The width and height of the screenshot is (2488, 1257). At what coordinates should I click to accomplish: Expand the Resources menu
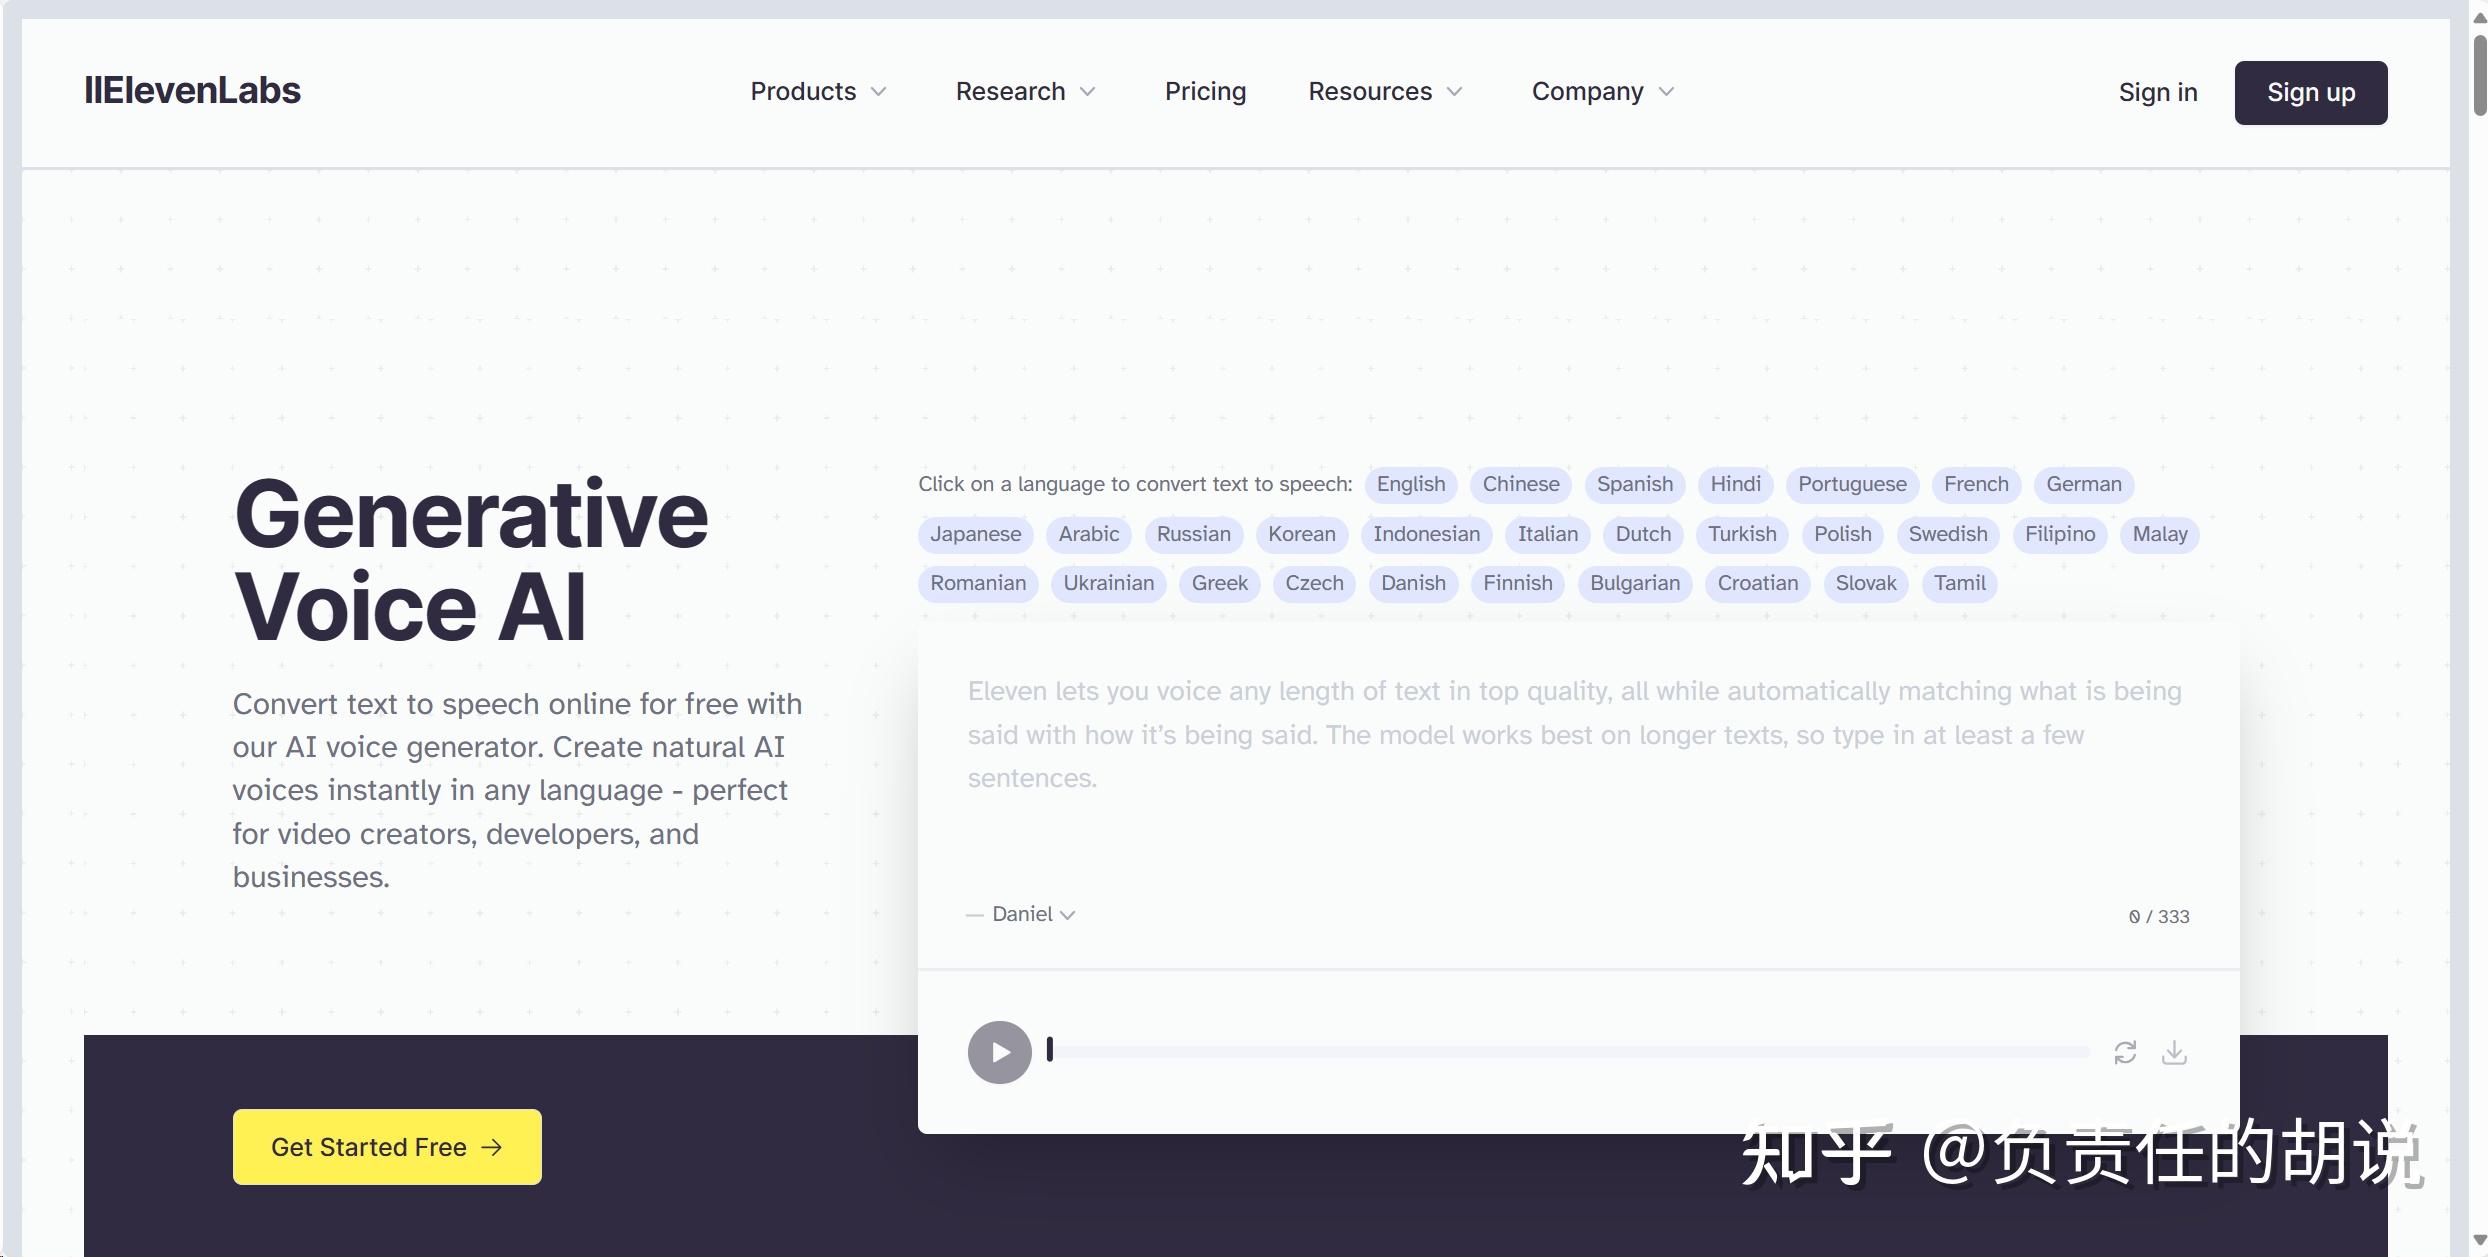coord(1385,91)
